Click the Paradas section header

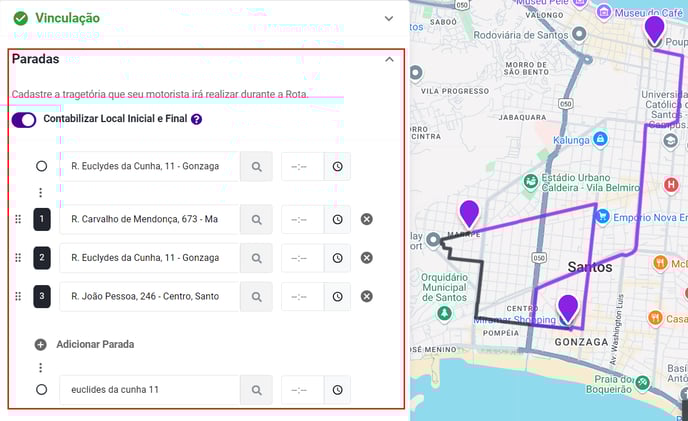(x=36, y=59)
